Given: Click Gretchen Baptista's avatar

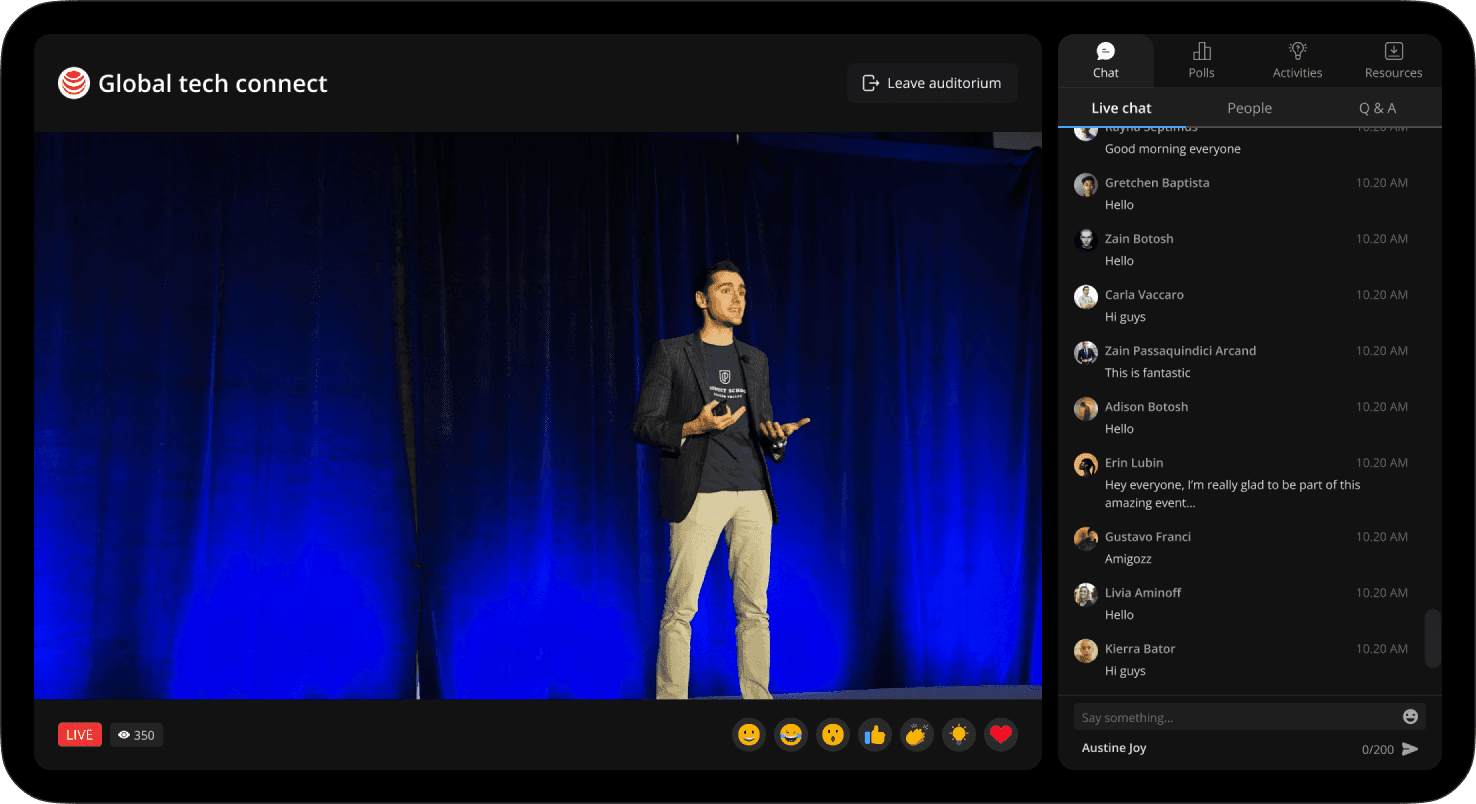Looking at the screenshot, I should (x=1086, y=184).
